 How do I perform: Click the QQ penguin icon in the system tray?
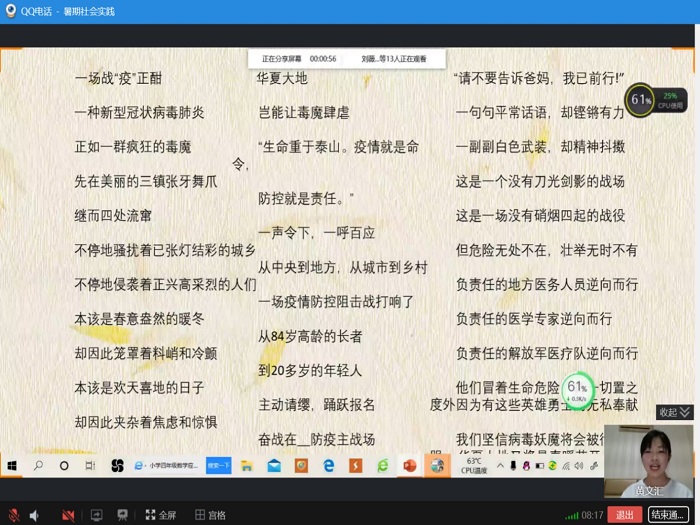[x=526, y=466]
